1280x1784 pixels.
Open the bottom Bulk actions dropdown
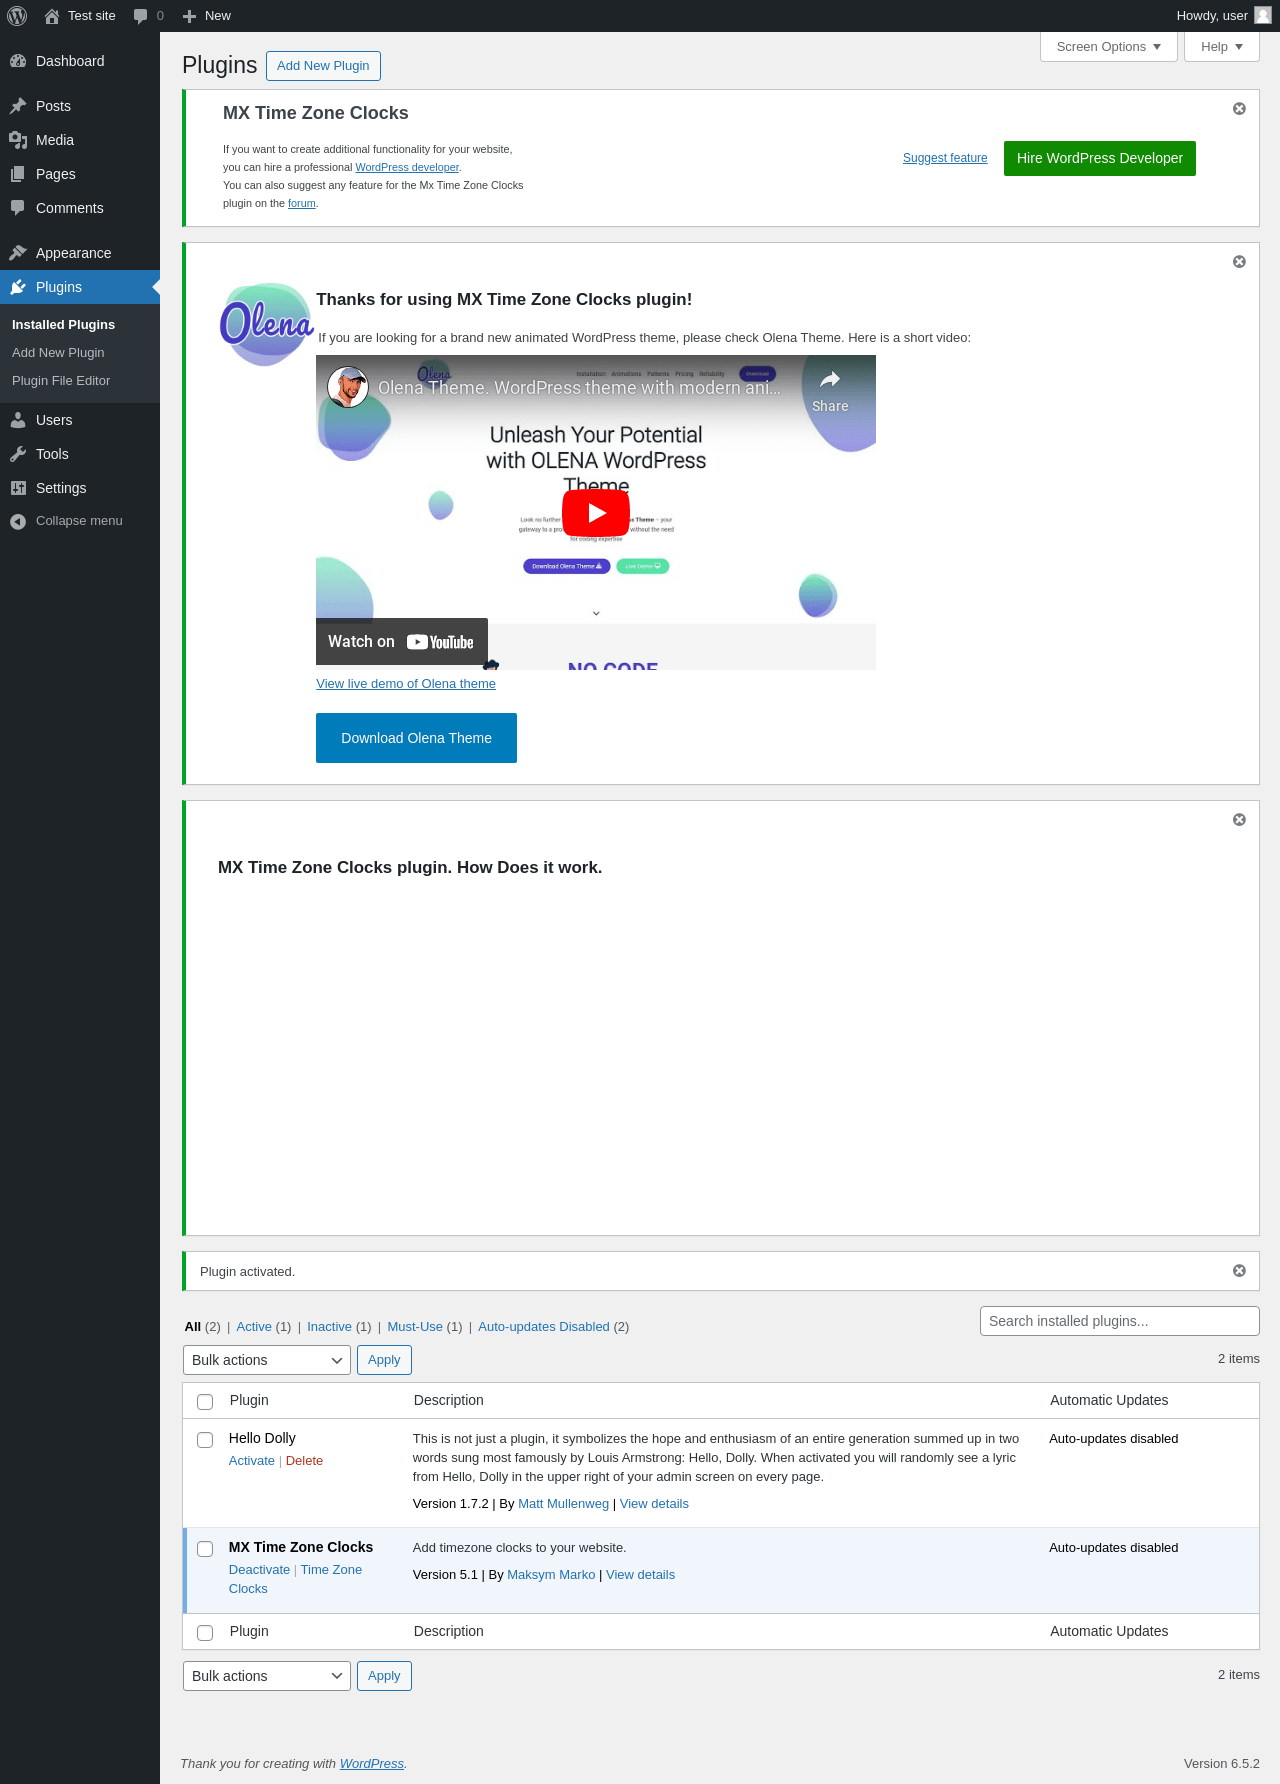tap(267, 1676)
